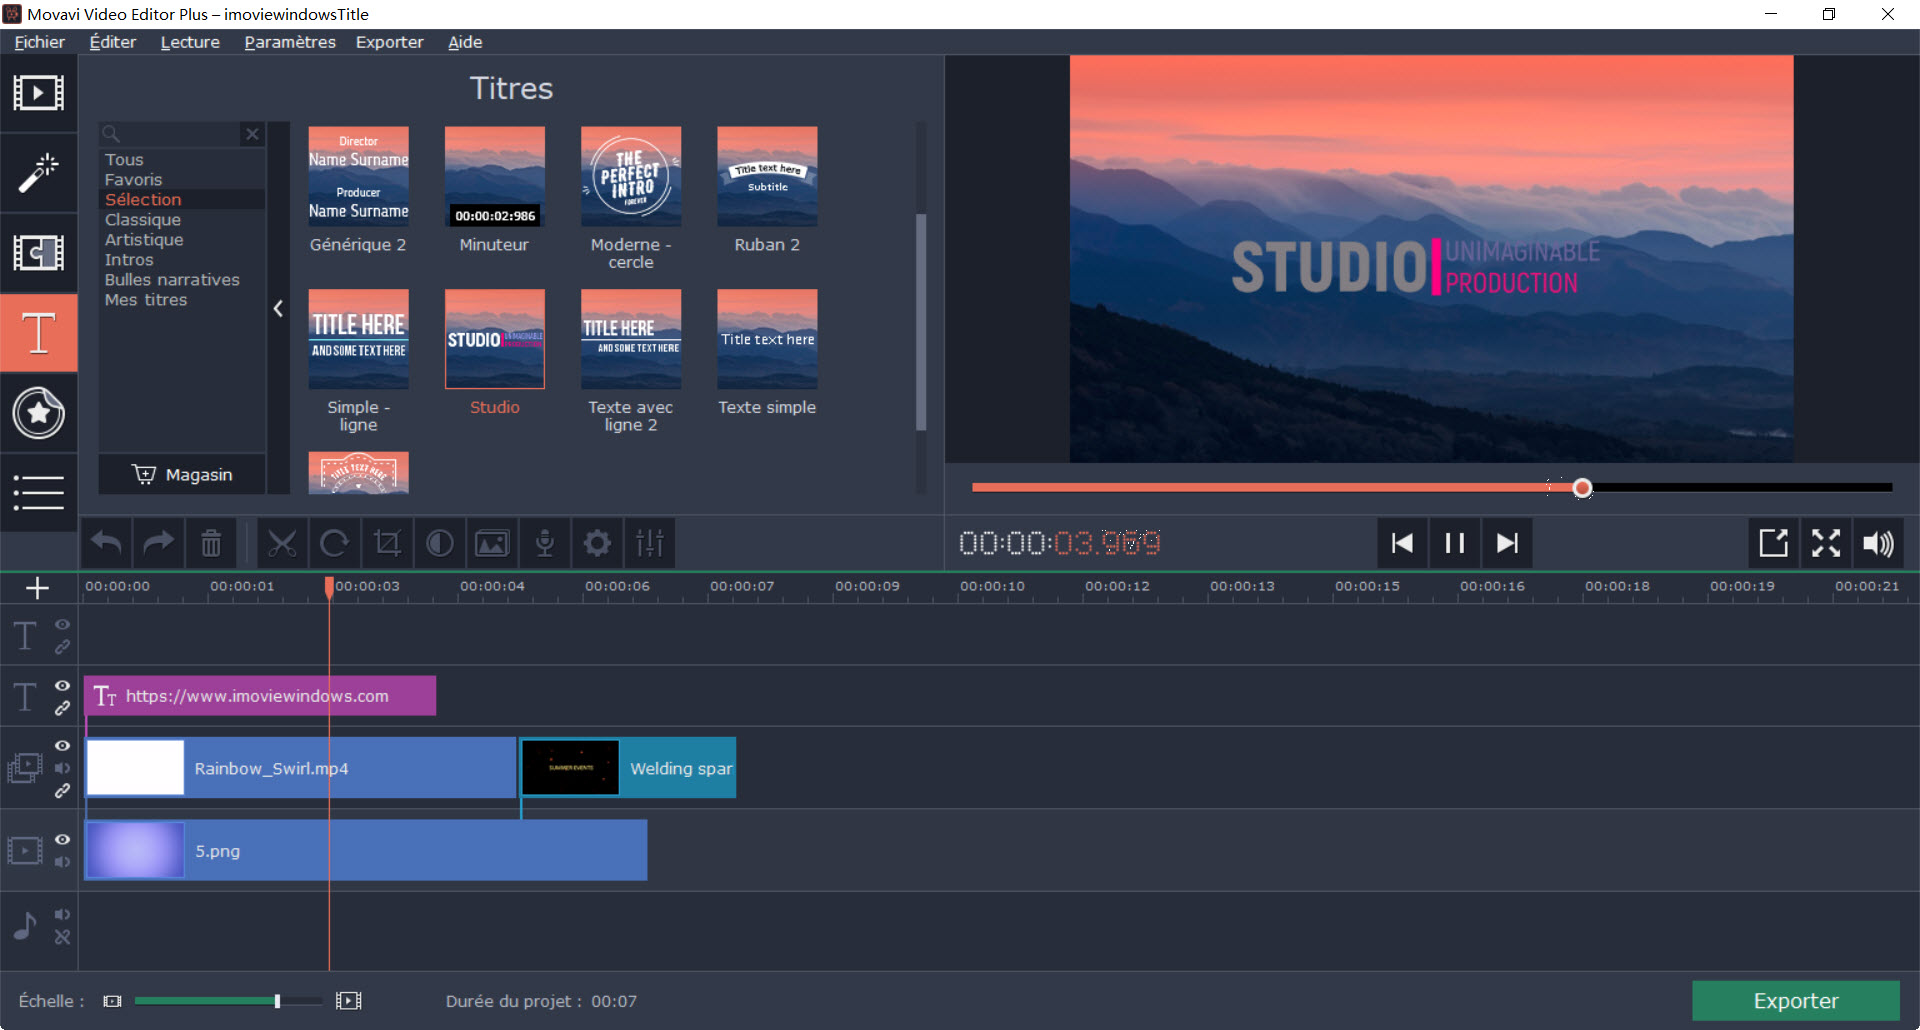Open the Paramètres menu

tap(289, 42)
